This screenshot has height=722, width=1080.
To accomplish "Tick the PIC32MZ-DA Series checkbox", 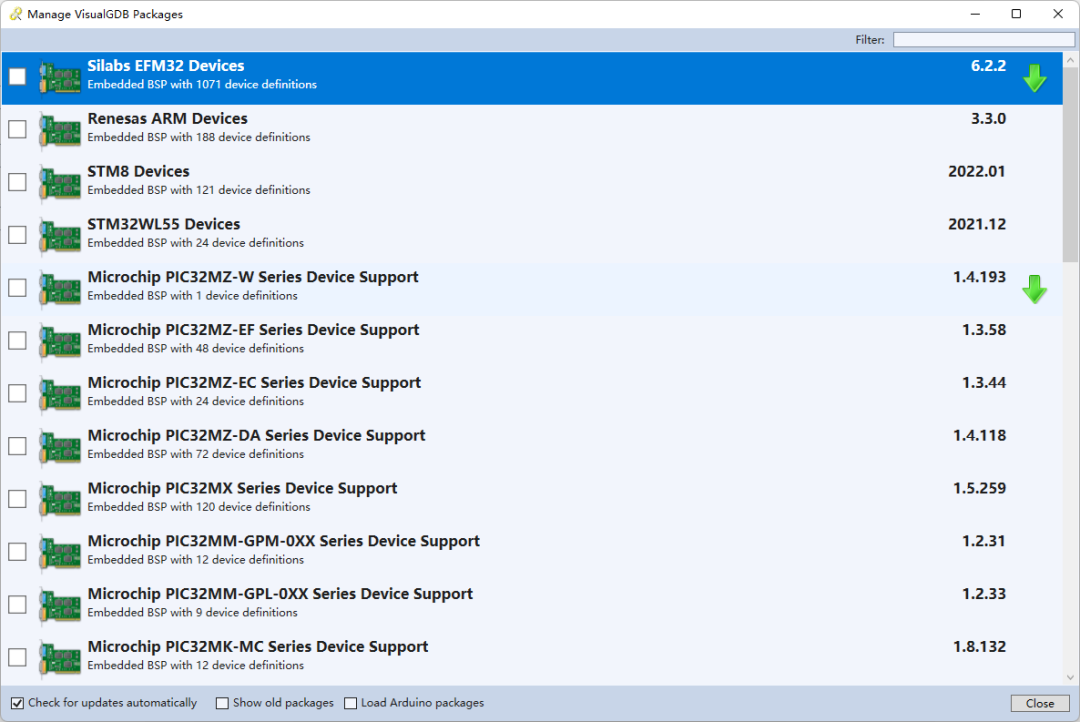I will 17,446.
